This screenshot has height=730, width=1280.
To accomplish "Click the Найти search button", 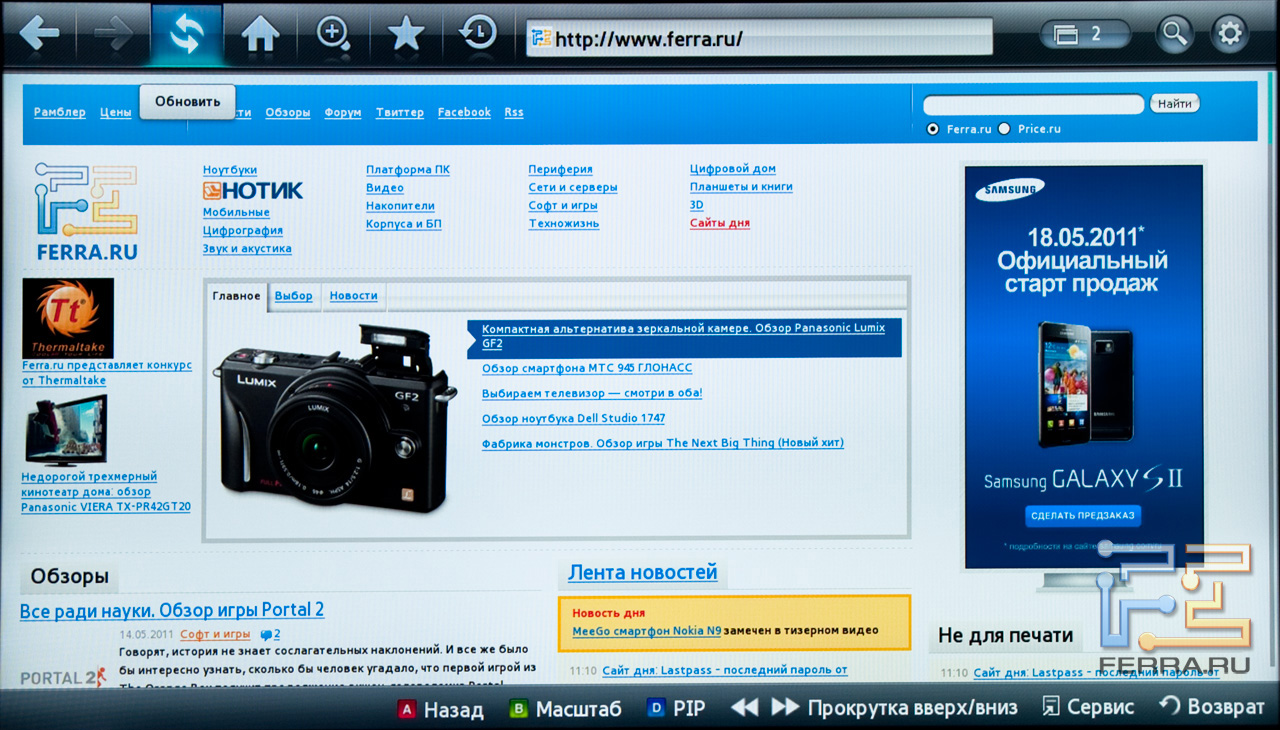I will [1175, 104].
